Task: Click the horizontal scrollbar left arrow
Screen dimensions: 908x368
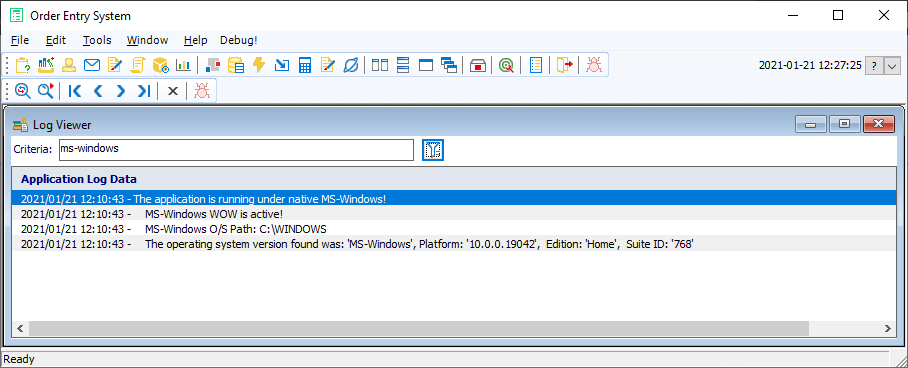Action: click(20, 329)
